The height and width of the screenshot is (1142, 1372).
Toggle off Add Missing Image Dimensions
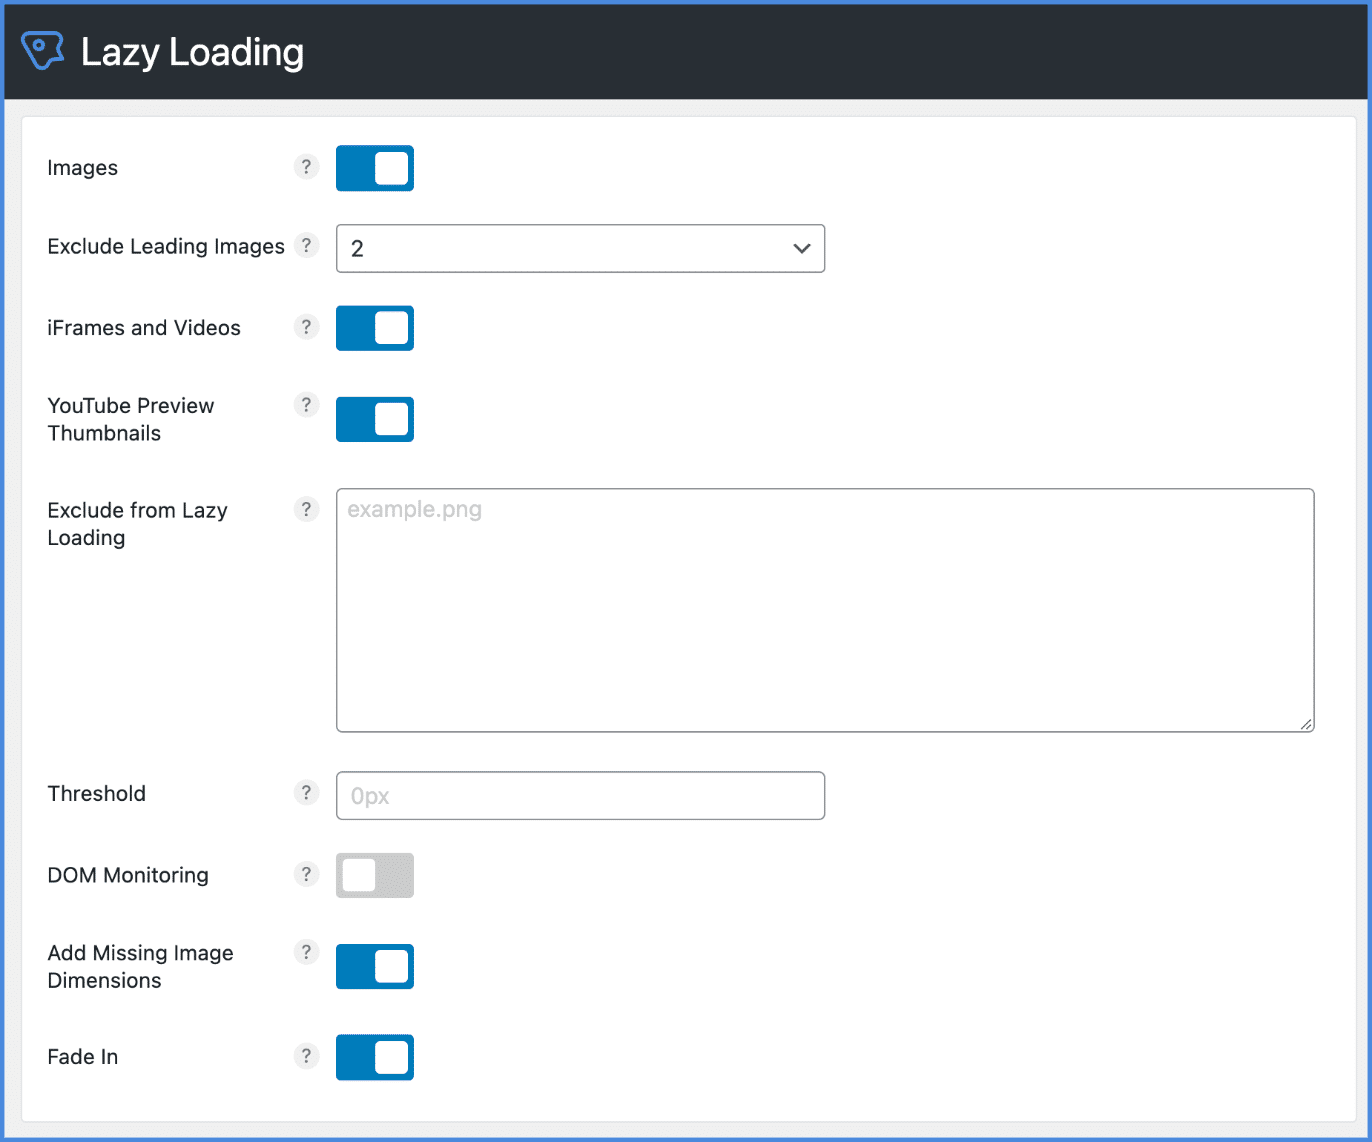(374, 966)
